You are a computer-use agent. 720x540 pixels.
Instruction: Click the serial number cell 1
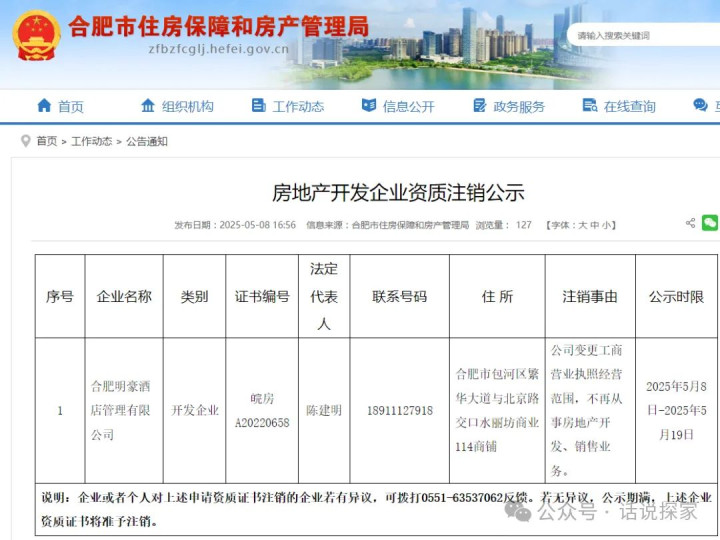point(60,411)
